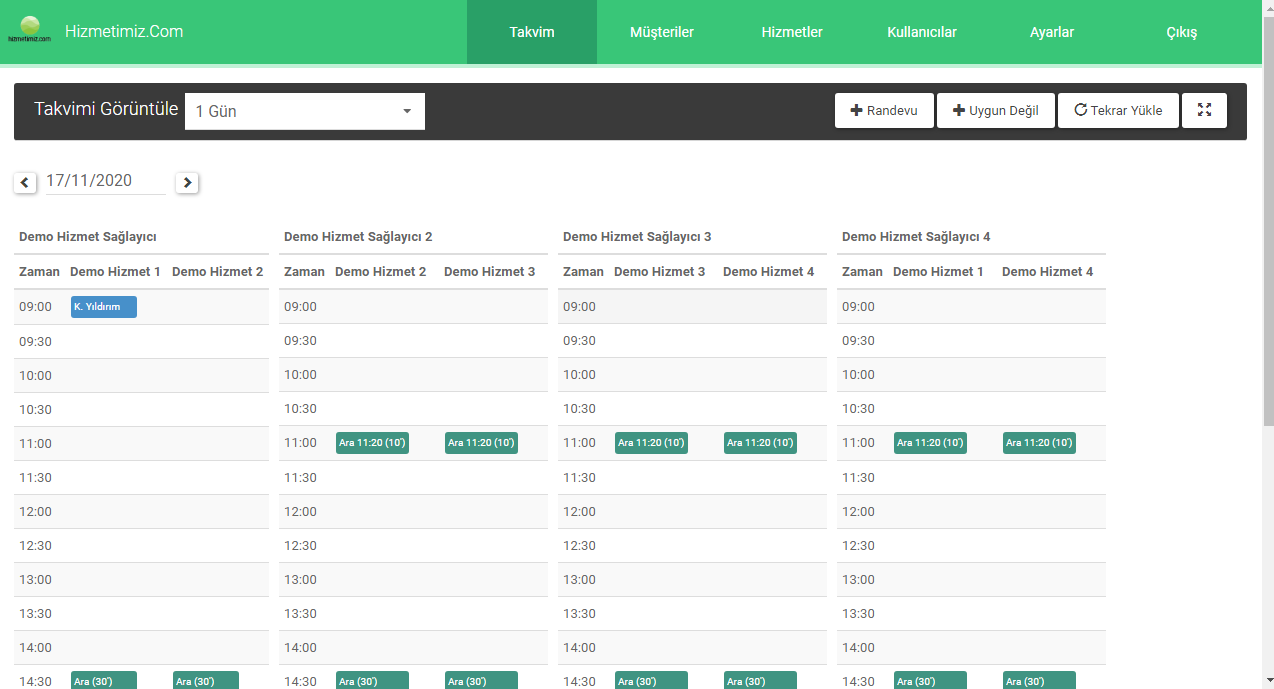Click the fullscreen expand icon button
This screenshot has height=689, width=1274.
tap(1204, 111)
